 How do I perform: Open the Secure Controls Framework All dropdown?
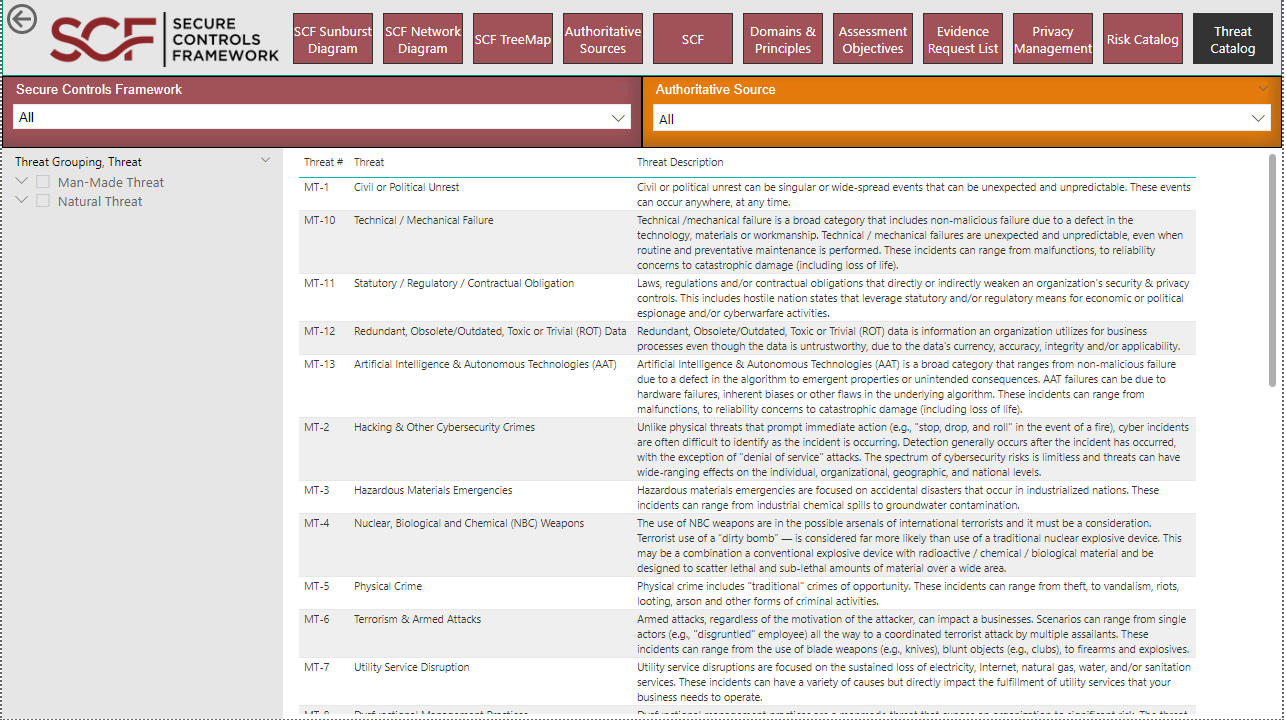pyautogui.click(x=619, y=117)
